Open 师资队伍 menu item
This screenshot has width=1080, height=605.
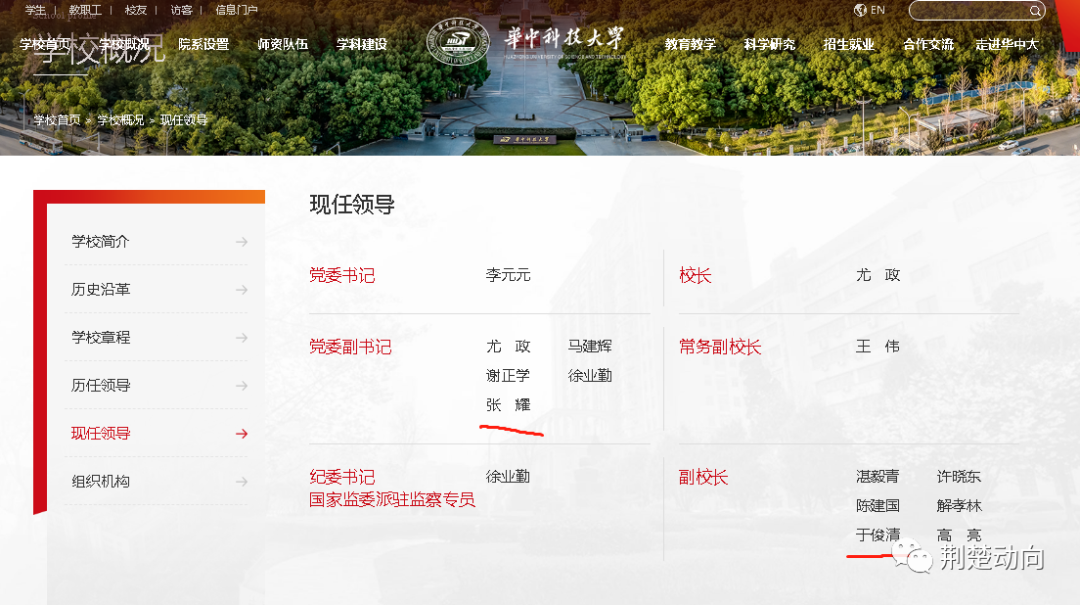[282, 44]
